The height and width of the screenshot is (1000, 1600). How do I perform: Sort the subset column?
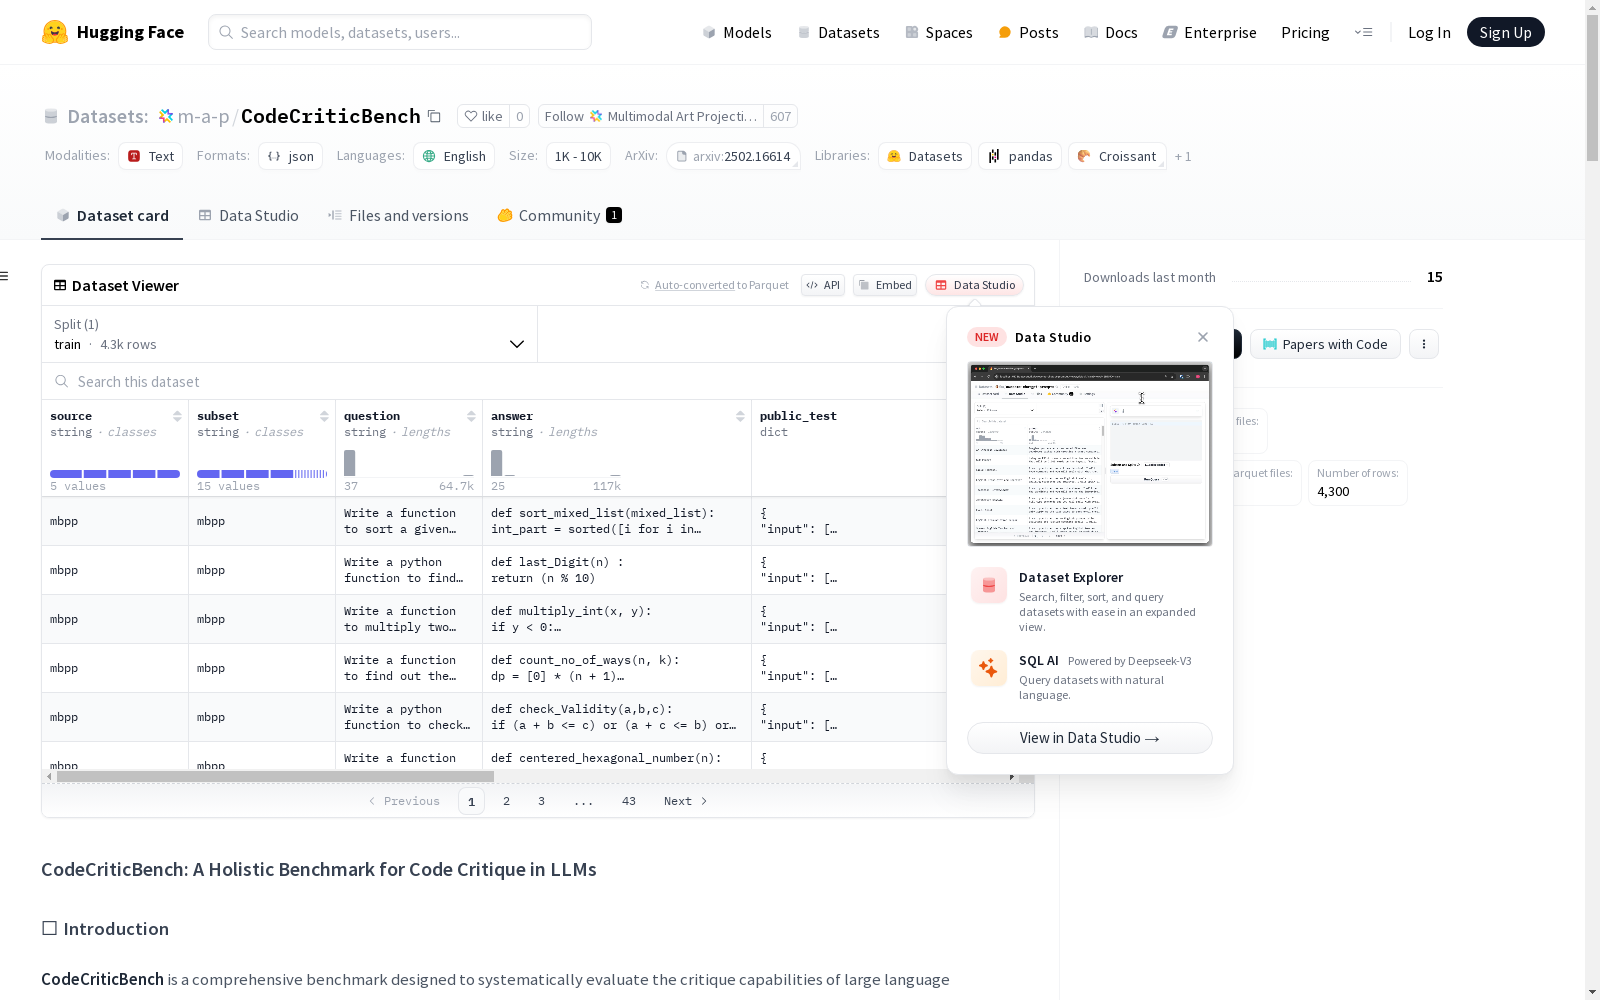click(x=324, y=416)
